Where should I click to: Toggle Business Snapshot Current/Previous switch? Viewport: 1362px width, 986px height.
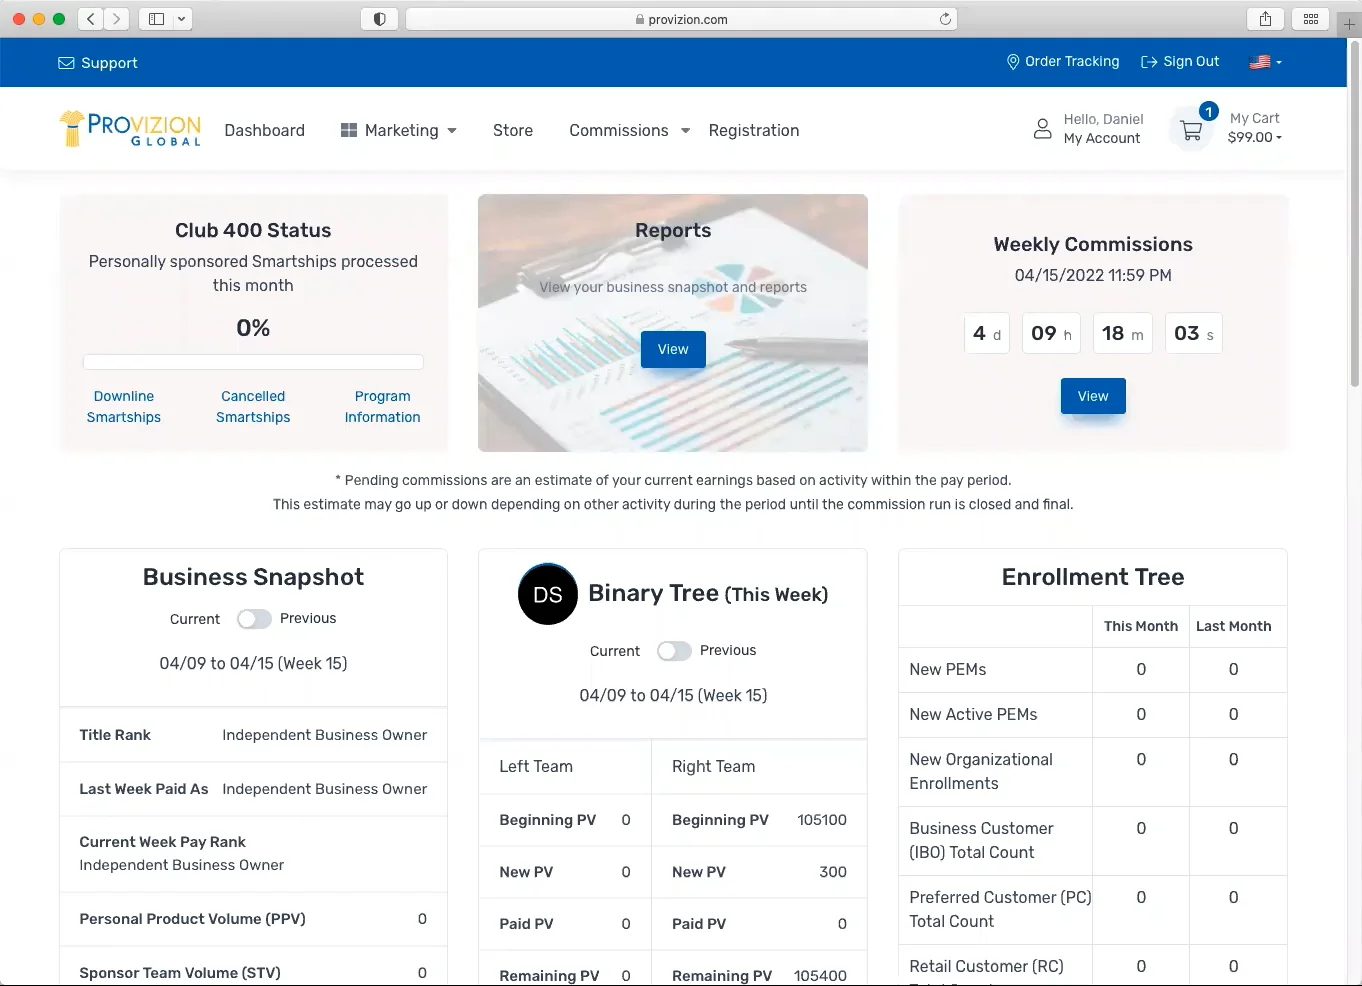click(254, 619)
